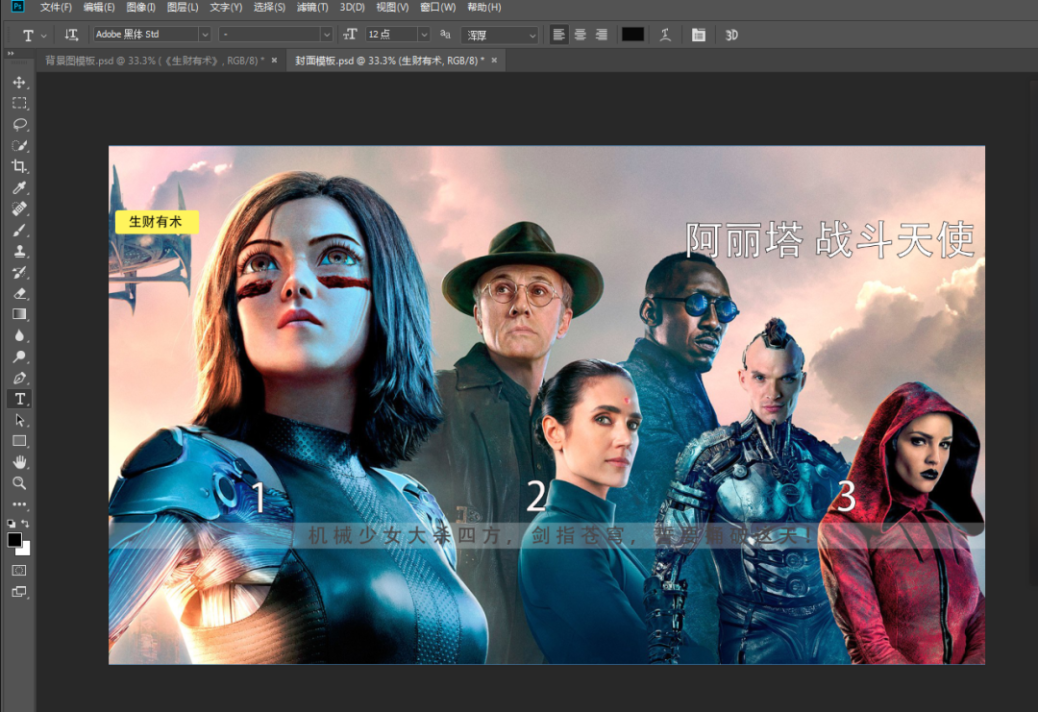Select the Crop tool
This screenshot has width=1038, height=712.
click(x=19, y=166)
